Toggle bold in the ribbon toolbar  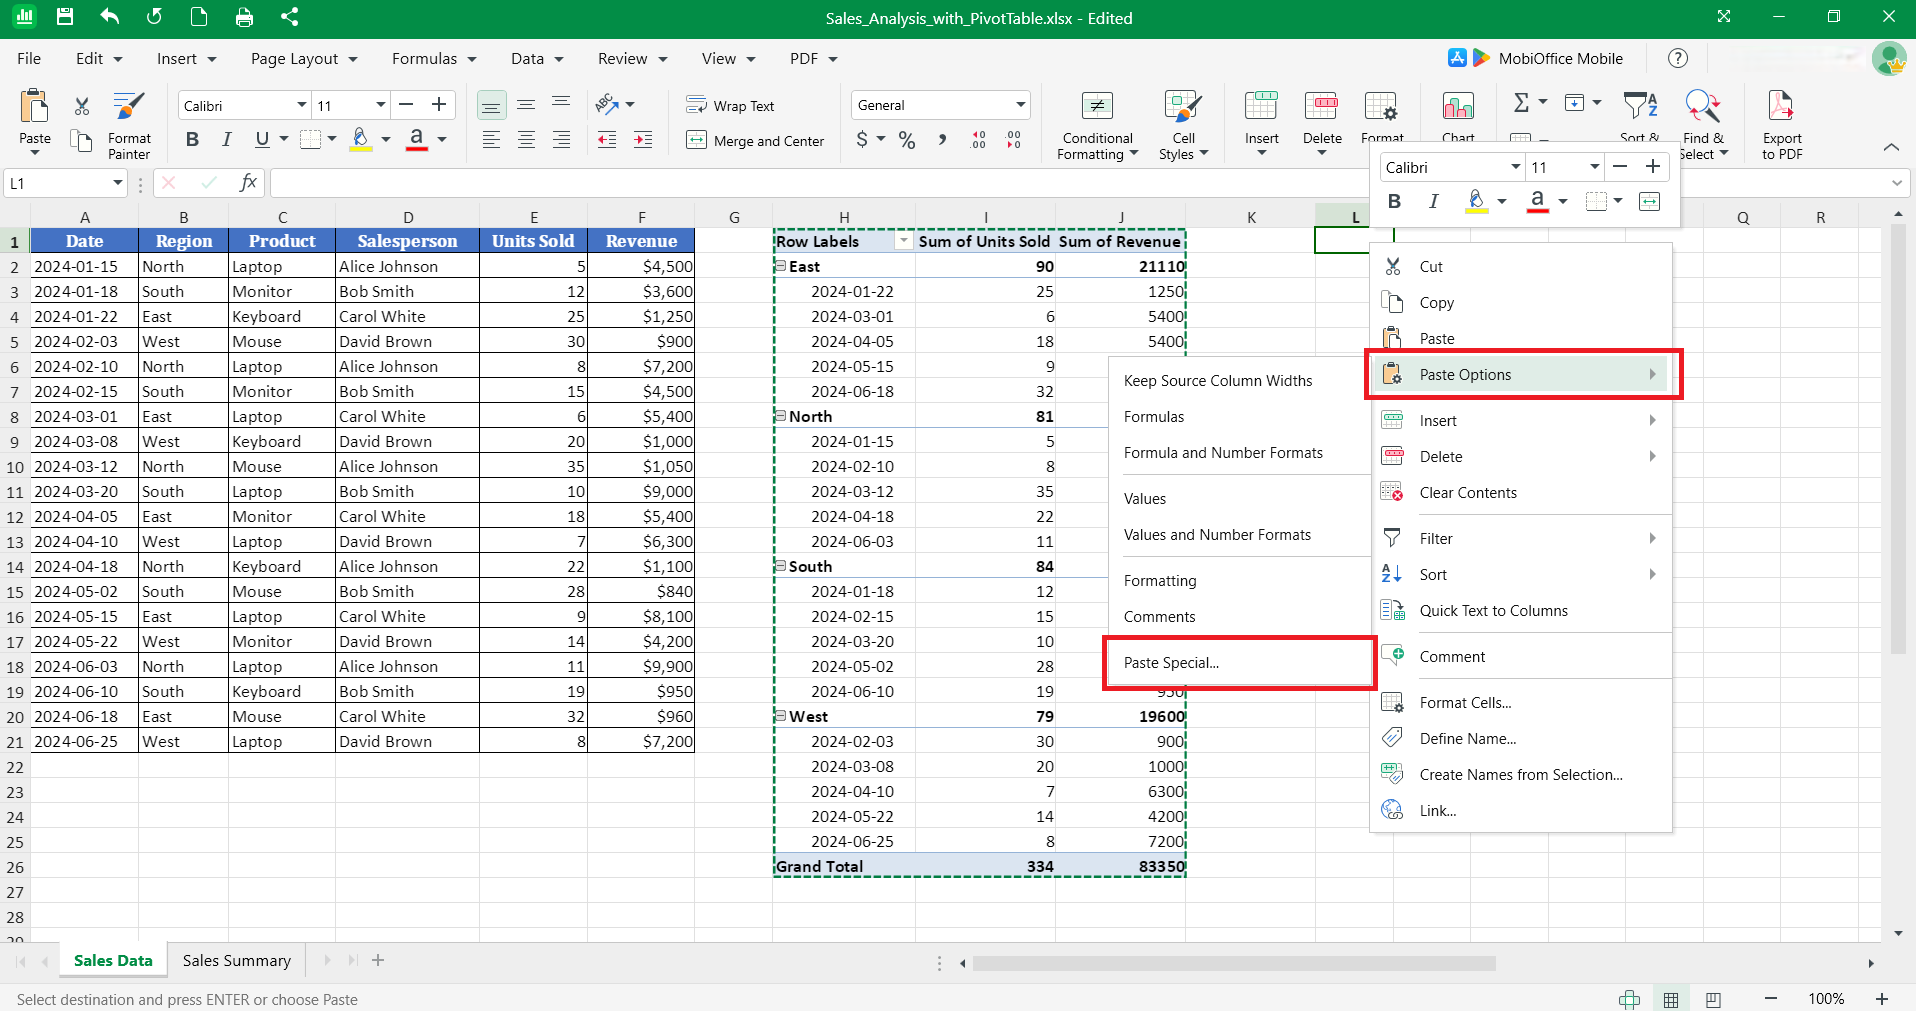pos(192,139)
